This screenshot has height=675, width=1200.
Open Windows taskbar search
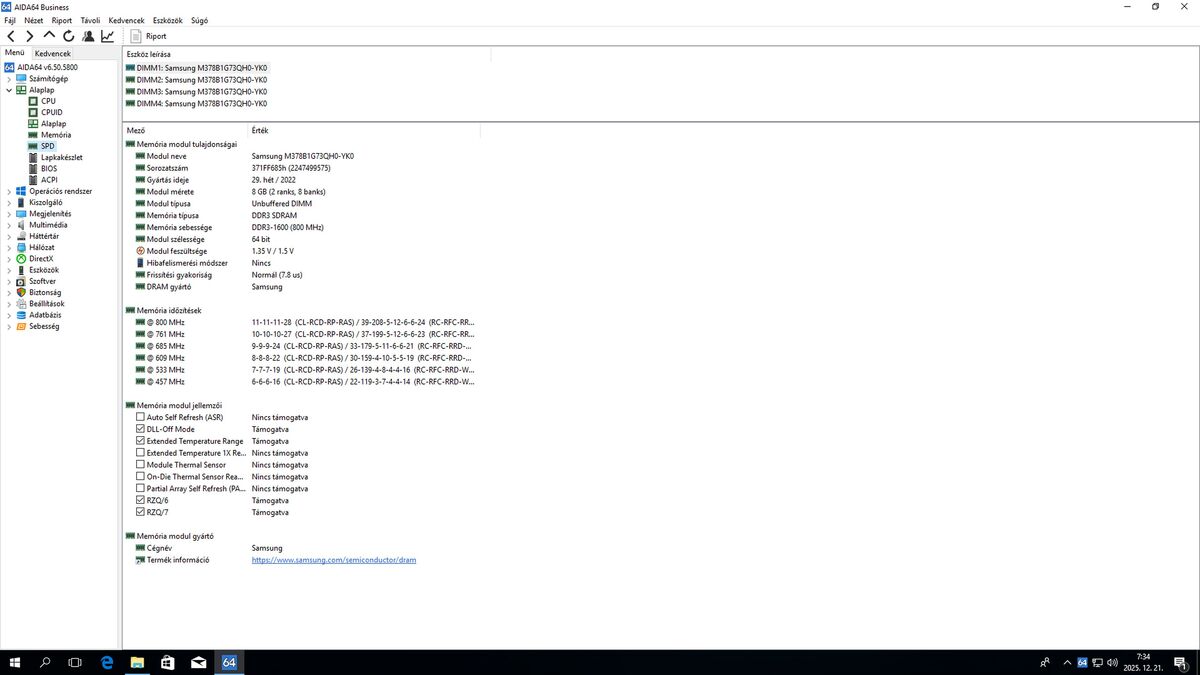pyautogui.click(x=45, y=662)
